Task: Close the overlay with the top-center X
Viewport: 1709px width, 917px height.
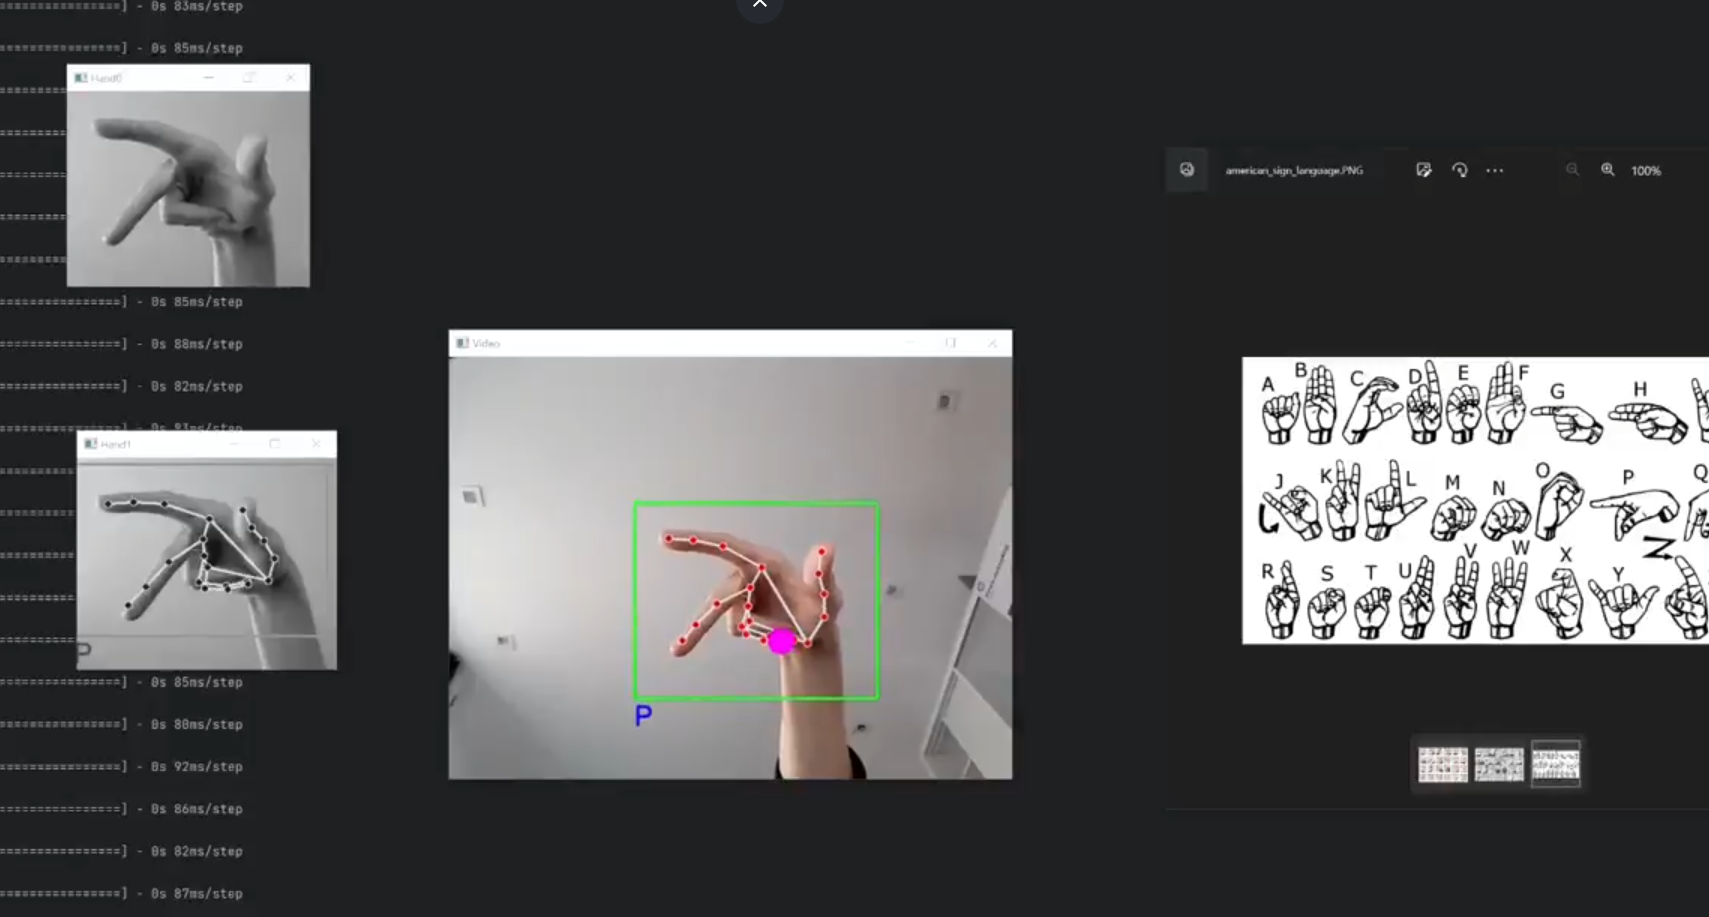Action: tap(760, 4)
